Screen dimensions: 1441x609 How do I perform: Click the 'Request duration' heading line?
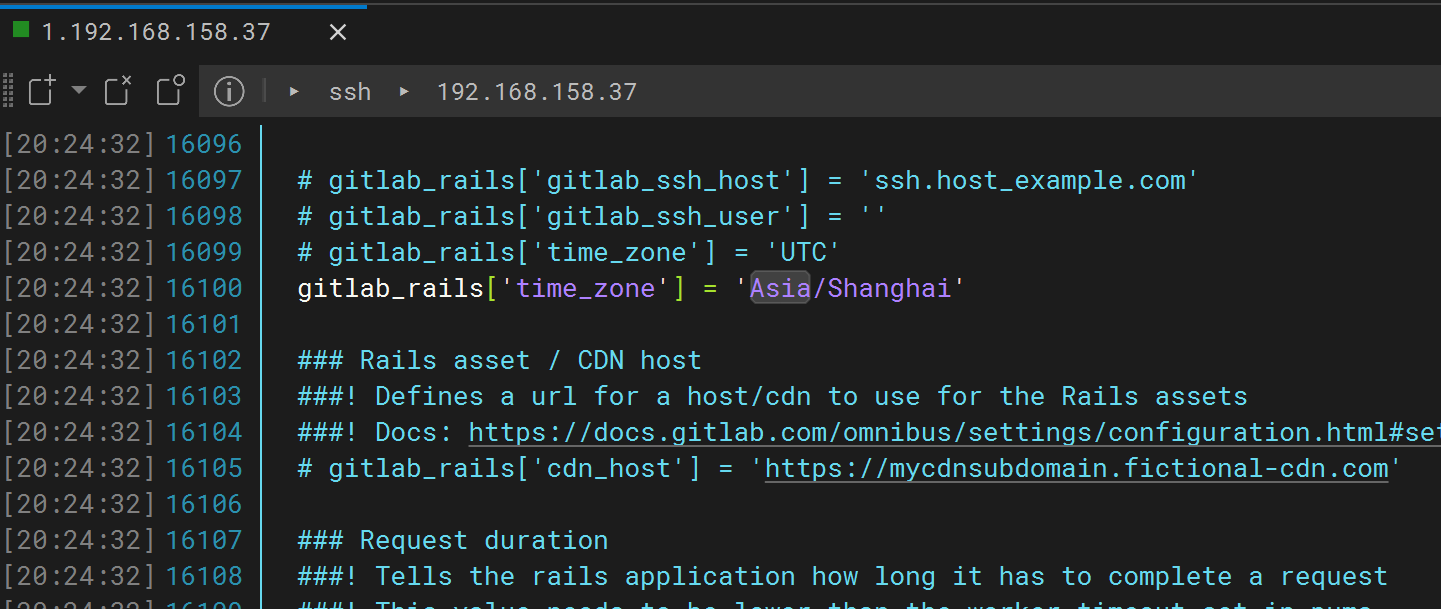tap(453, 540)
